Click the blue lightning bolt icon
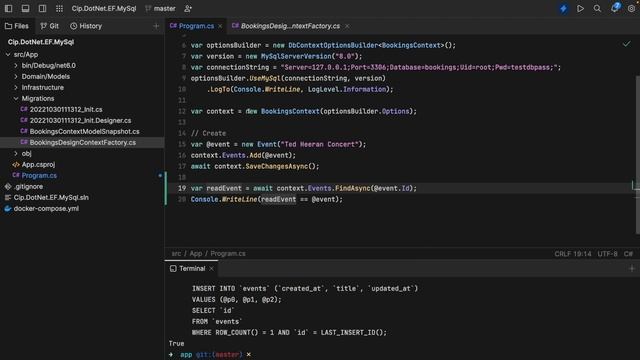 (563, 9)
